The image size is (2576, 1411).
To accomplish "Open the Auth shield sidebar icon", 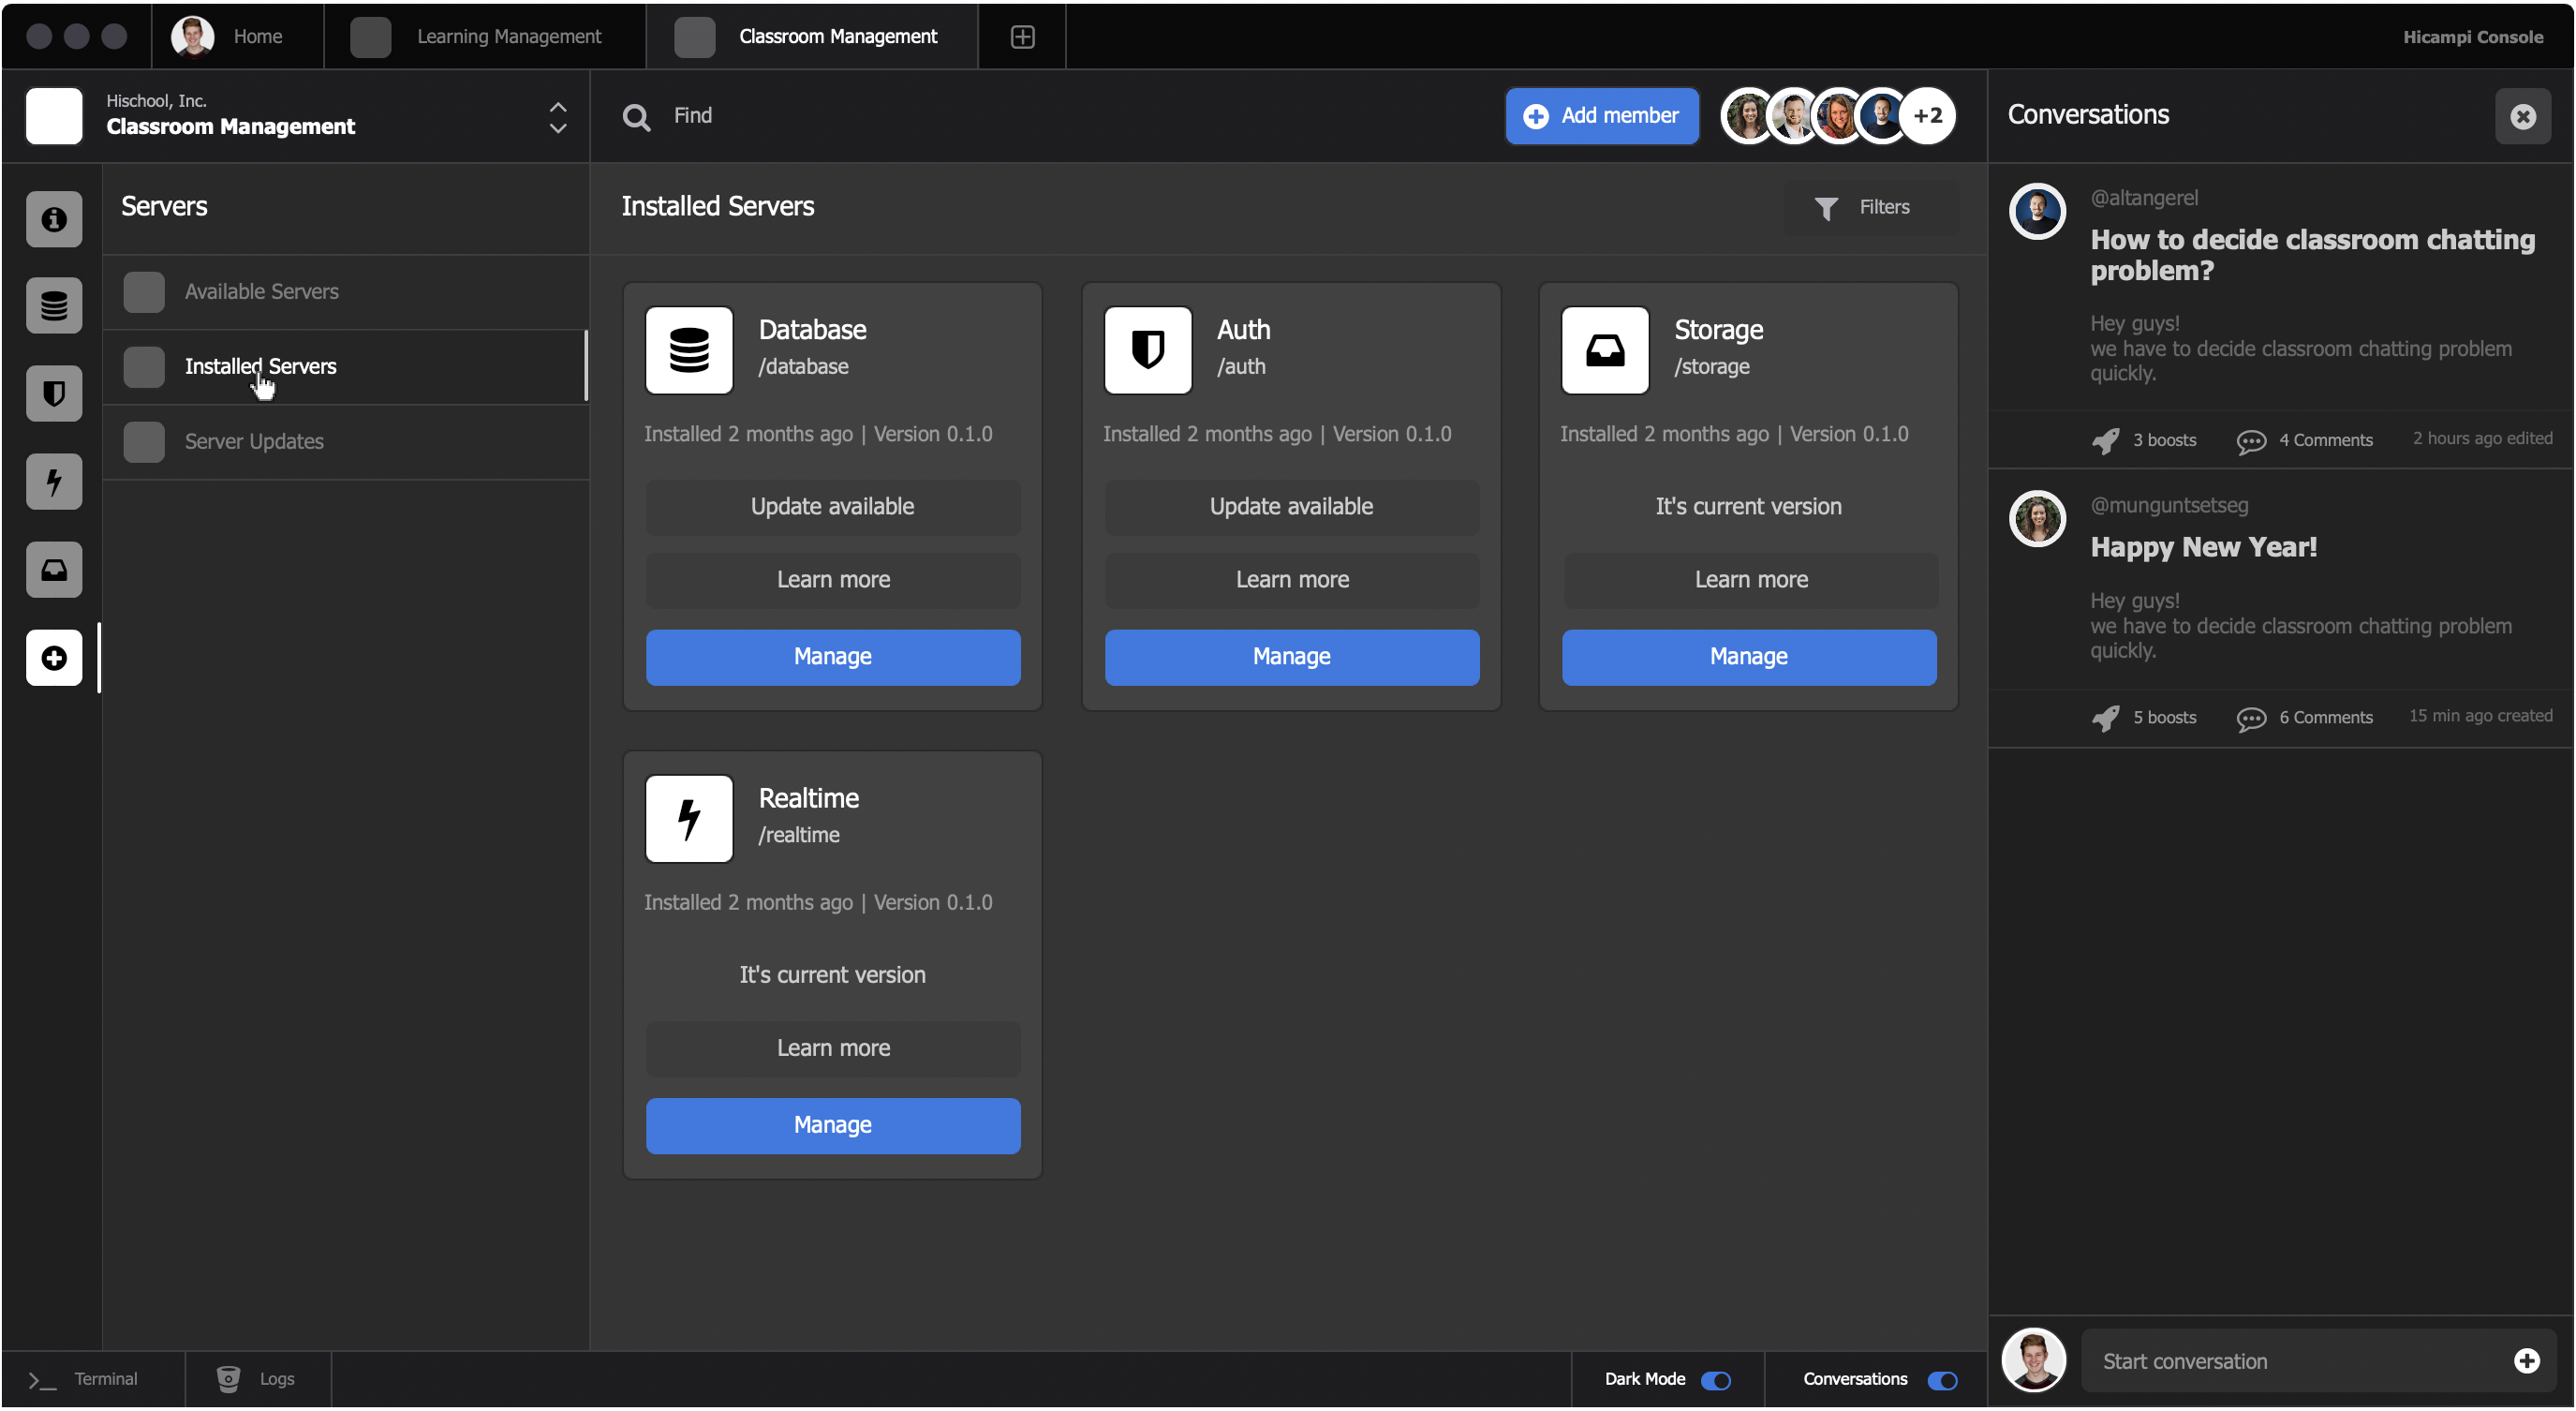I will tap(54, 394).
